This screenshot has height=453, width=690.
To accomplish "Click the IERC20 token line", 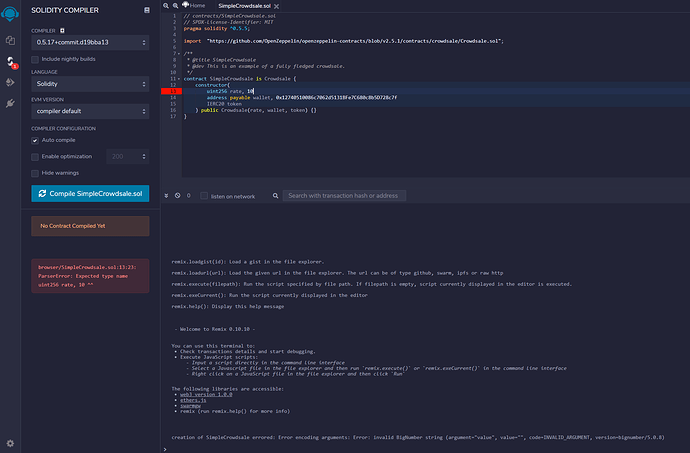I will point(224,104).
